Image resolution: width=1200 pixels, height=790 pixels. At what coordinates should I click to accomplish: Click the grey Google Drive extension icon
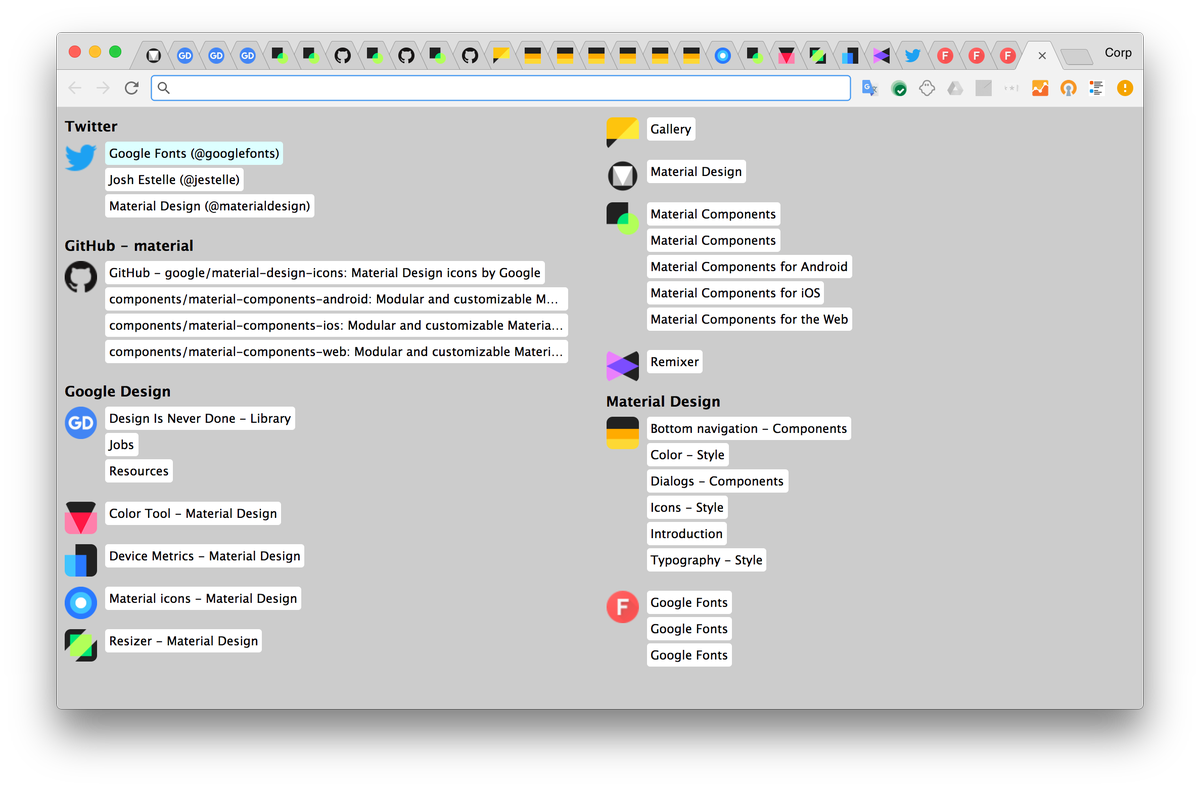[x=955, y=88]
